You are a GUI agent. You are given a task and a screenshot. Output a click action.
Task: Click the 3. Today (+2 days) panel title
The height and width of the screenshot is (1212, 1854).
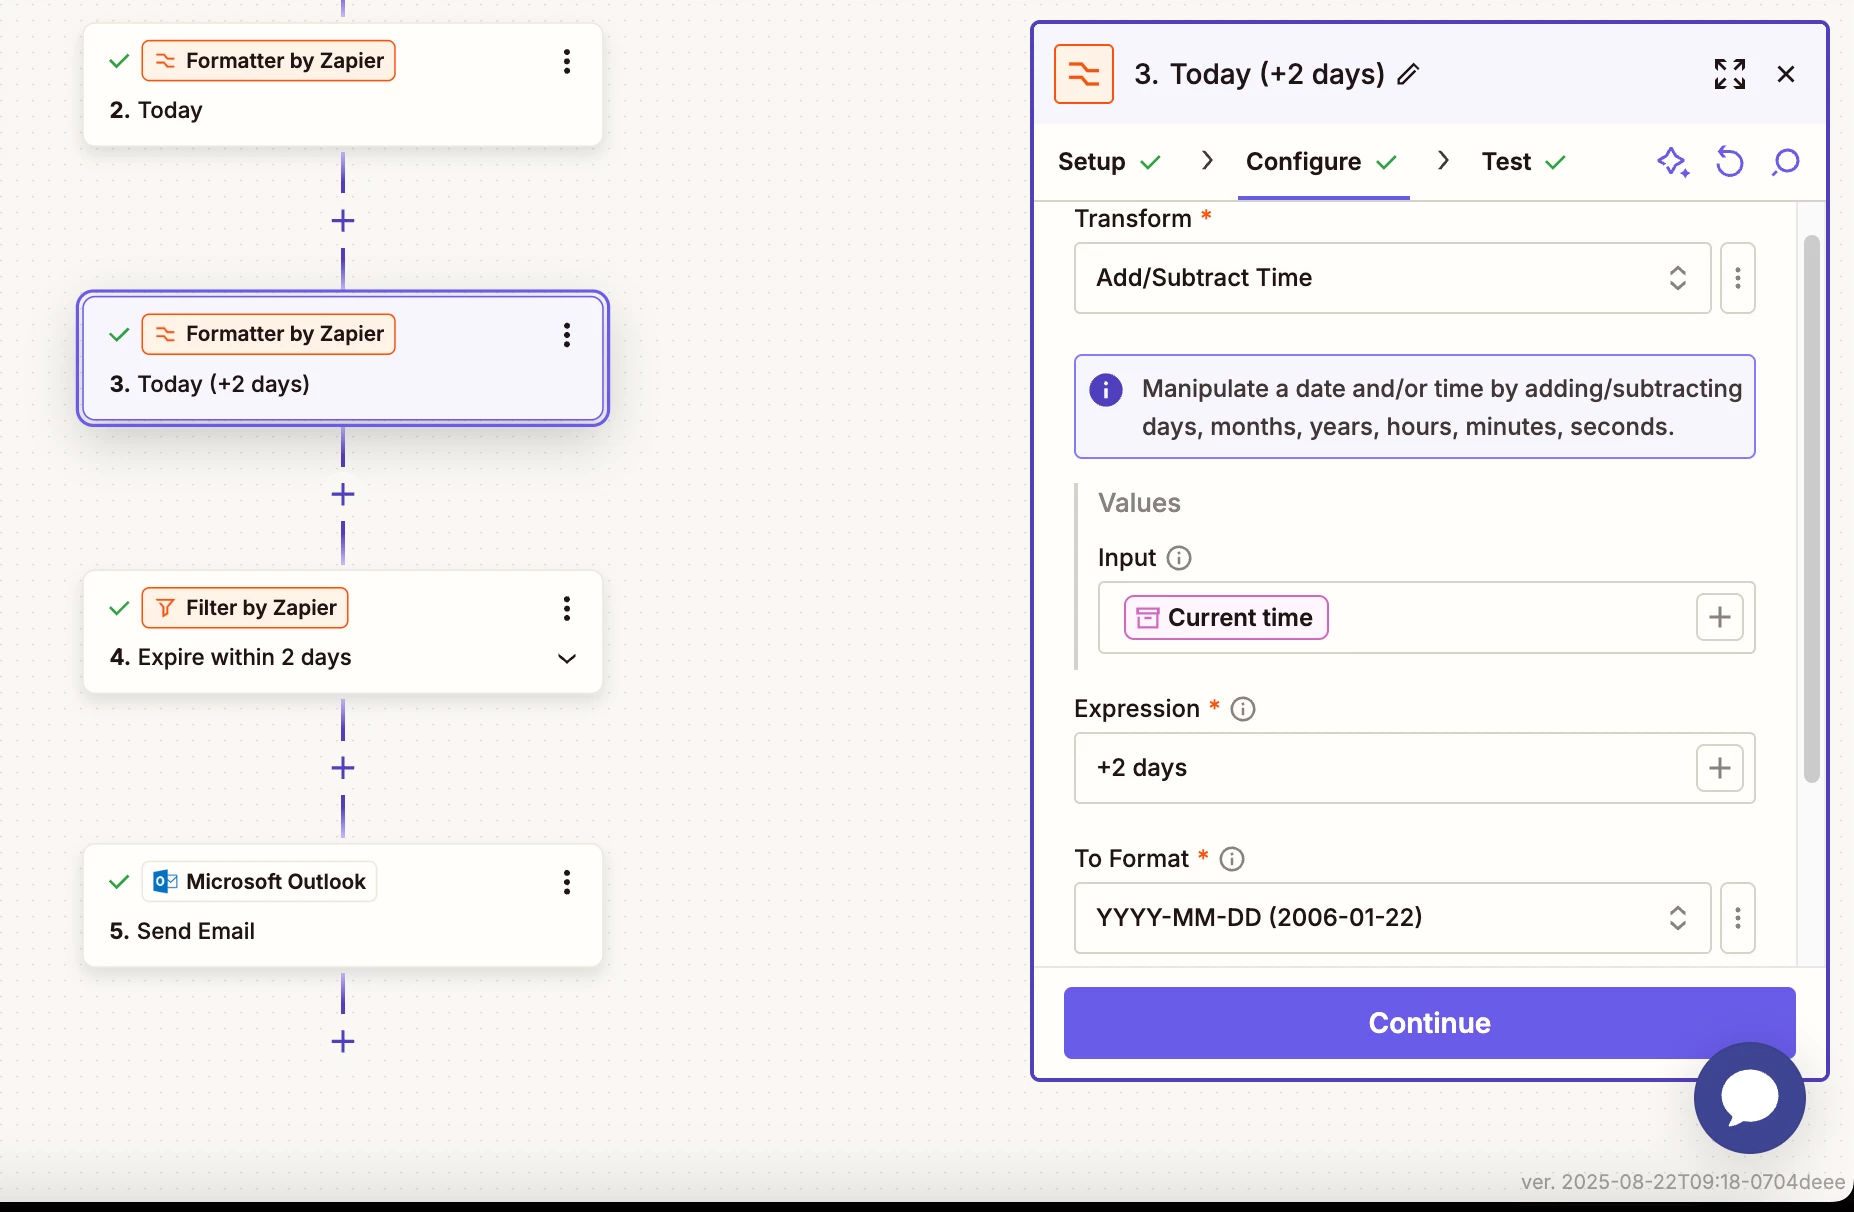point(1259,74)
